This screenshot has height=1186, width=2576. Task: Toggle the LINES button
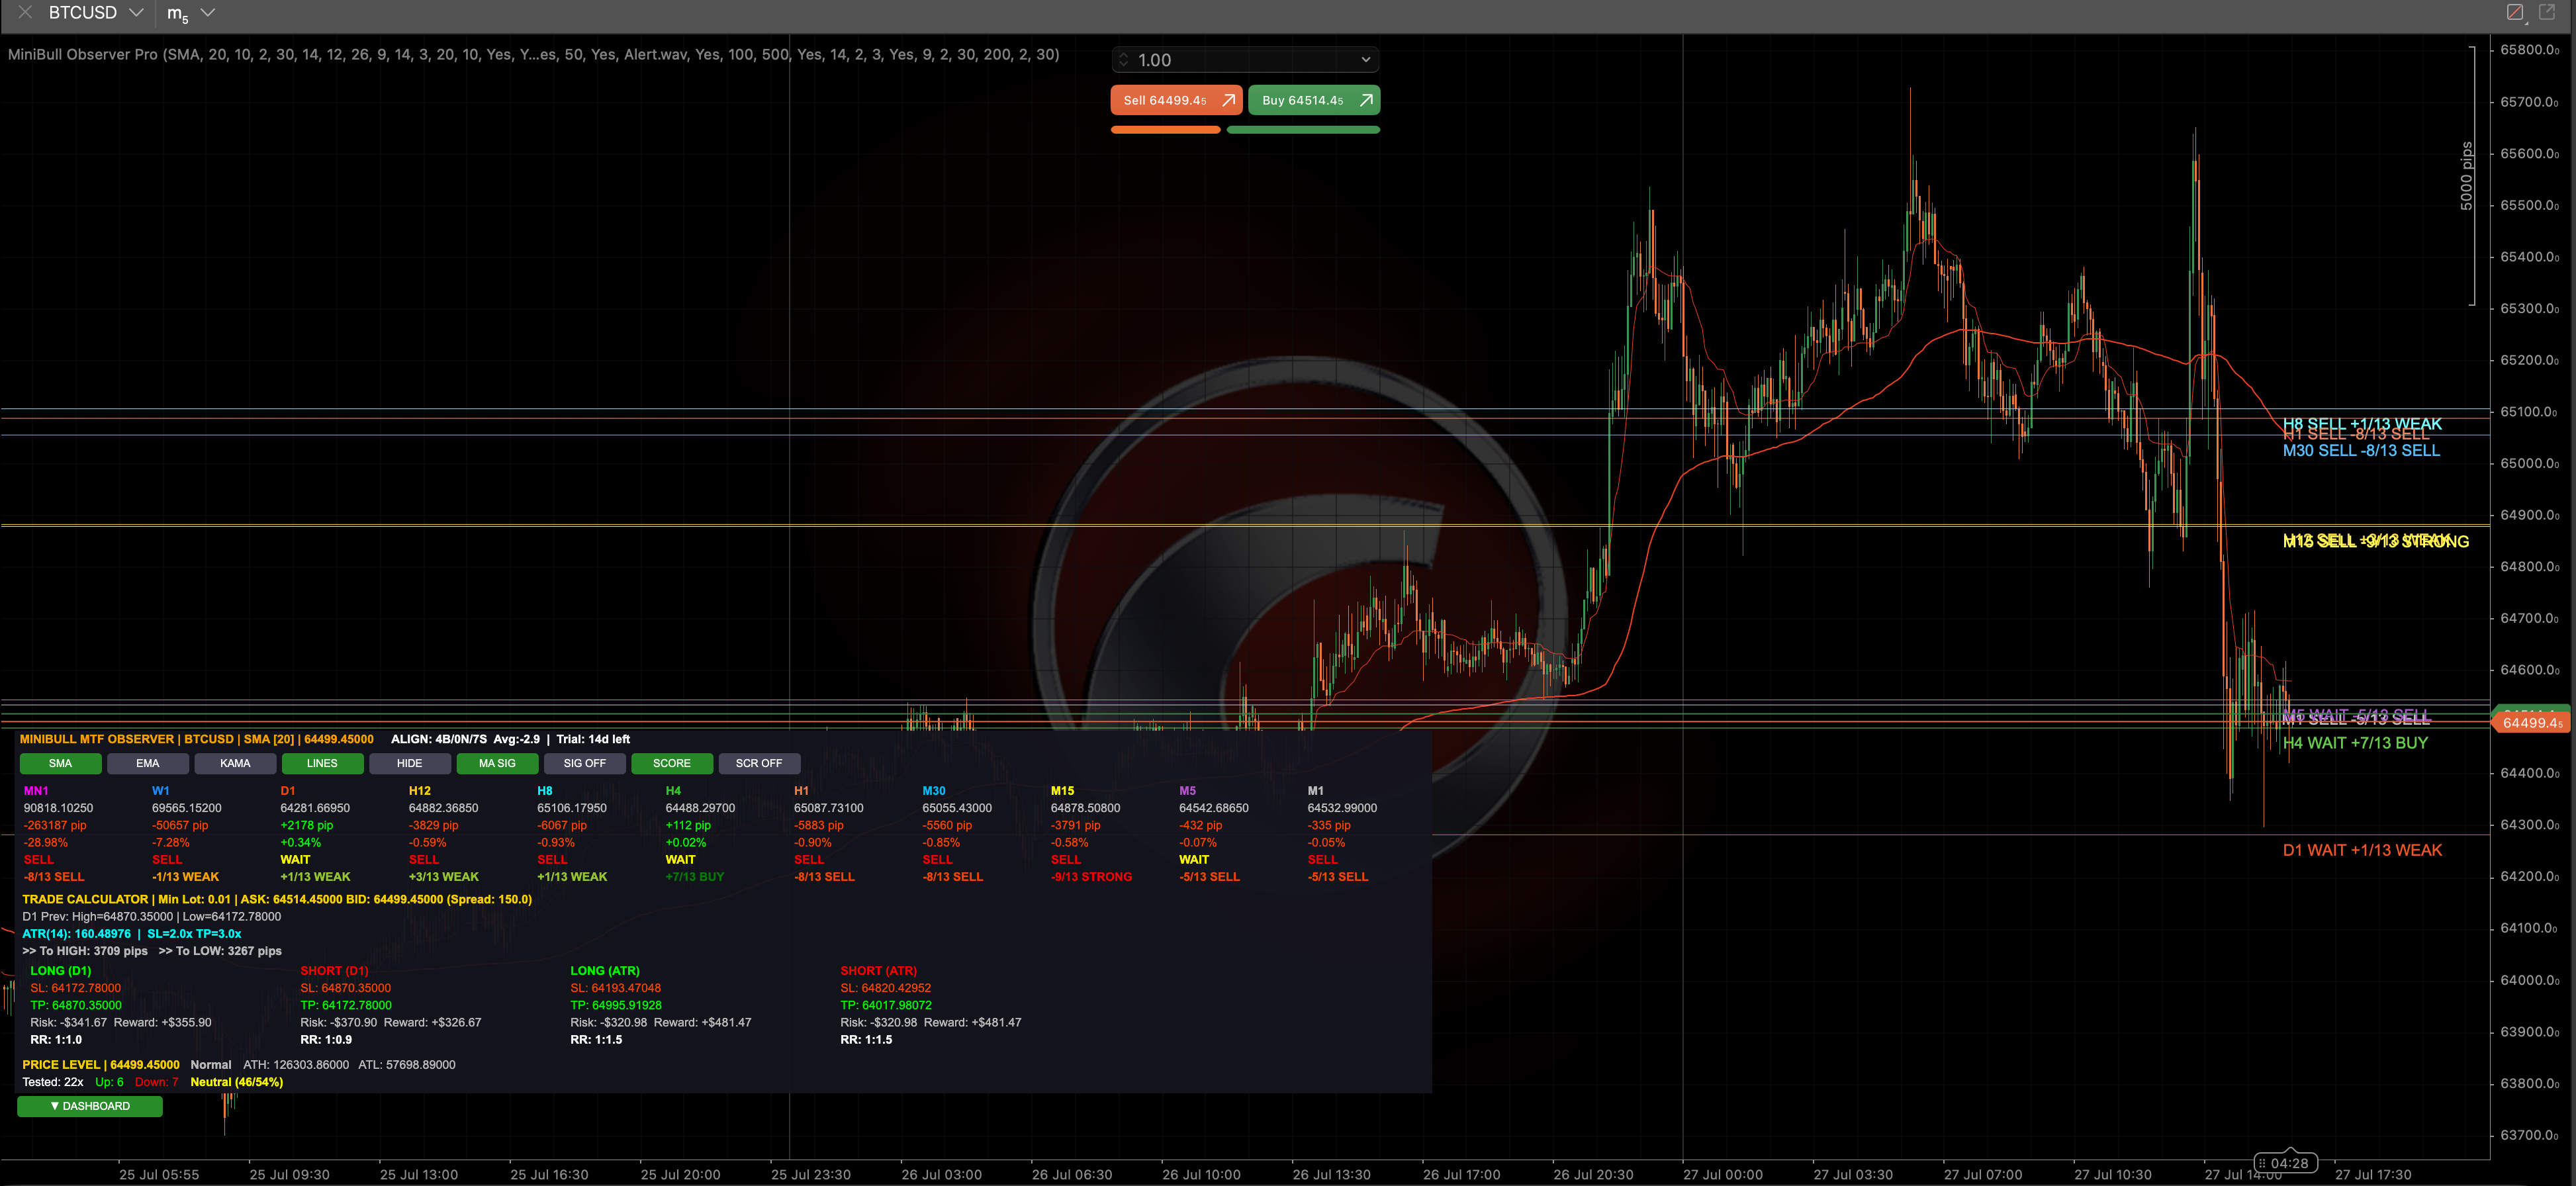(322, 763)
